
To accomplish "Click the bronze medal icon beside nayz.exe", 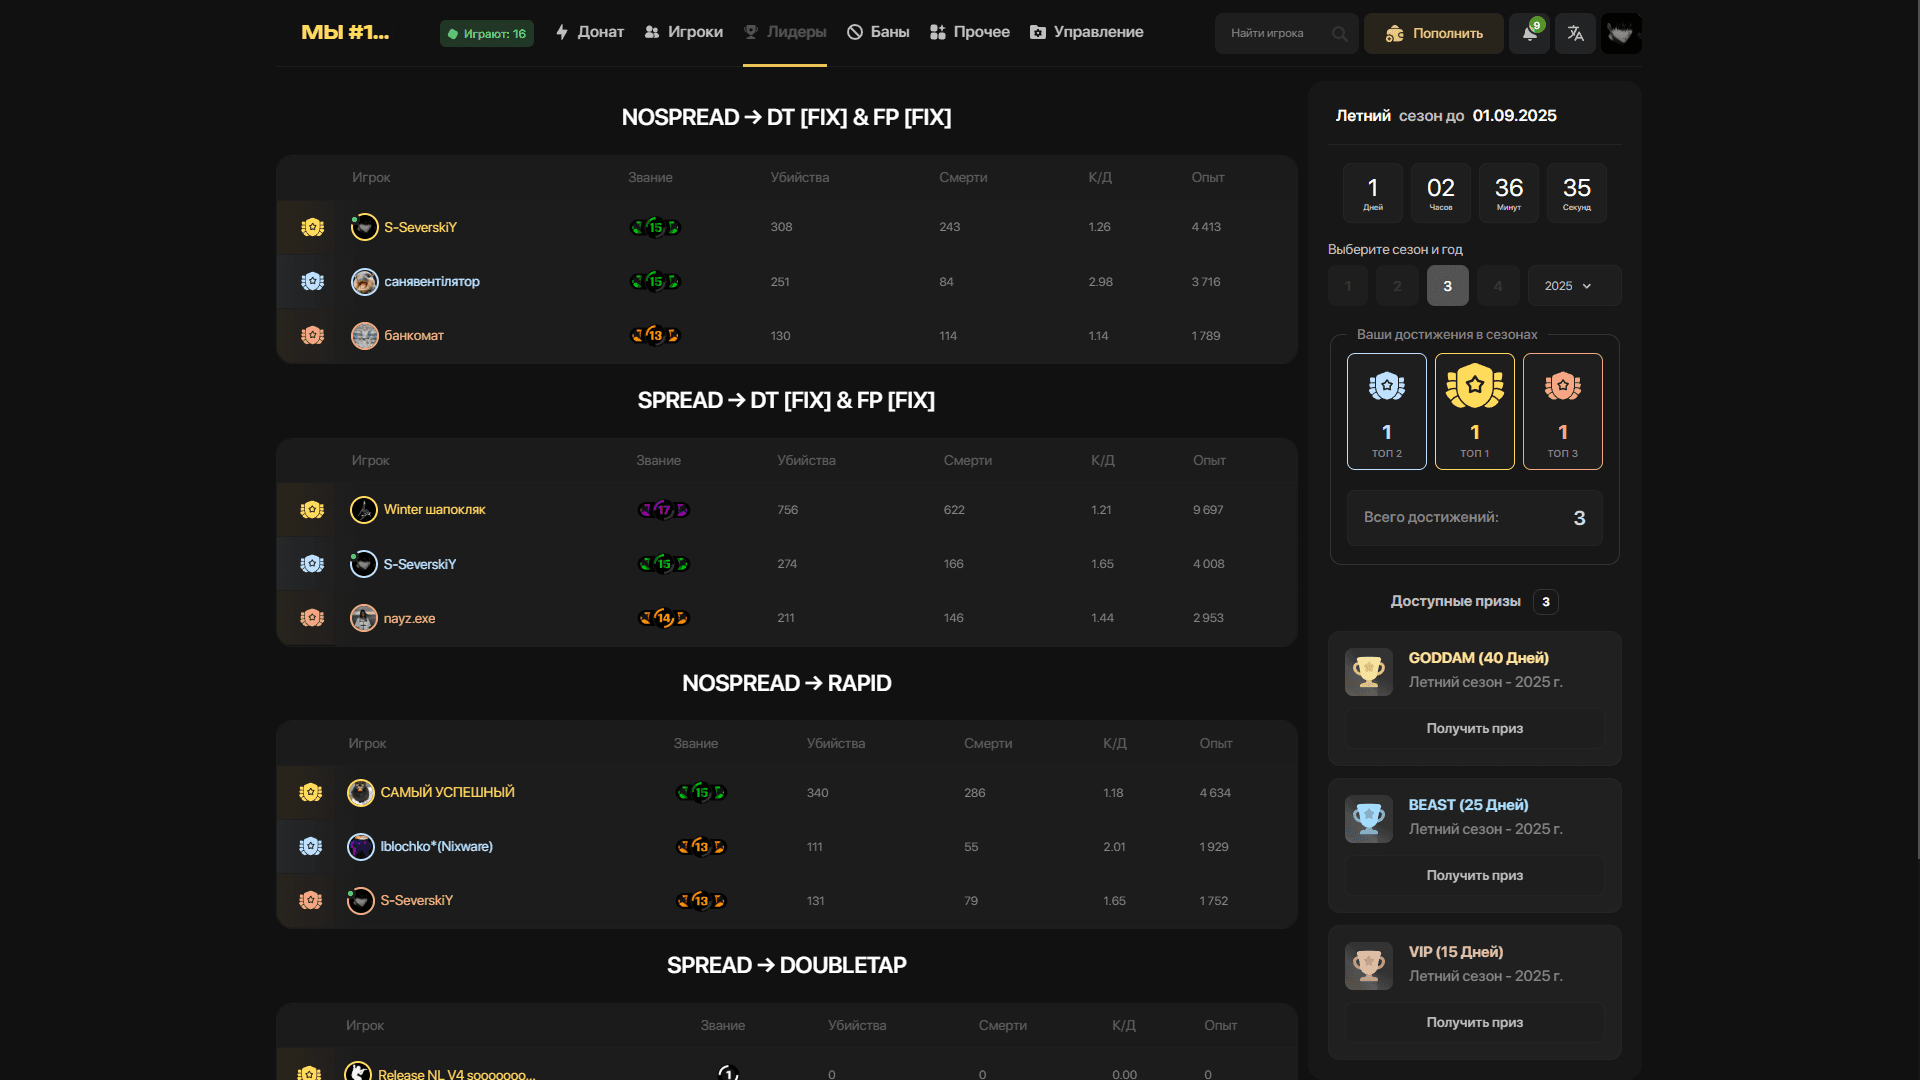I will click(312, 618).
